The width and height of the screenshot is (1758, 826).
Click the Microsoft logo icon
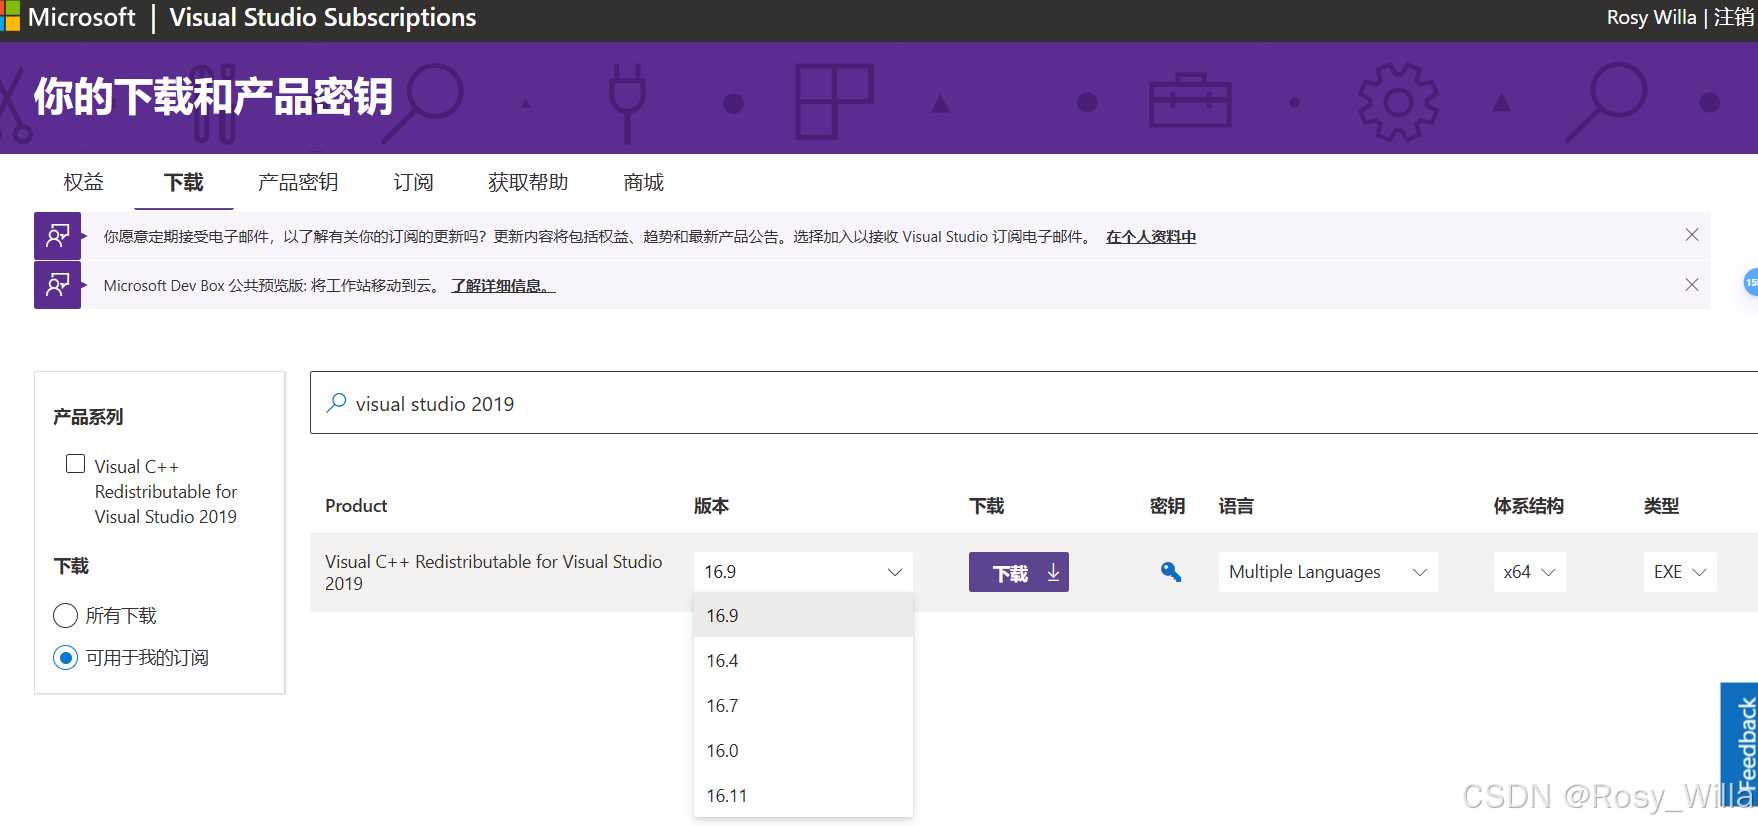(x=9, y=17)
